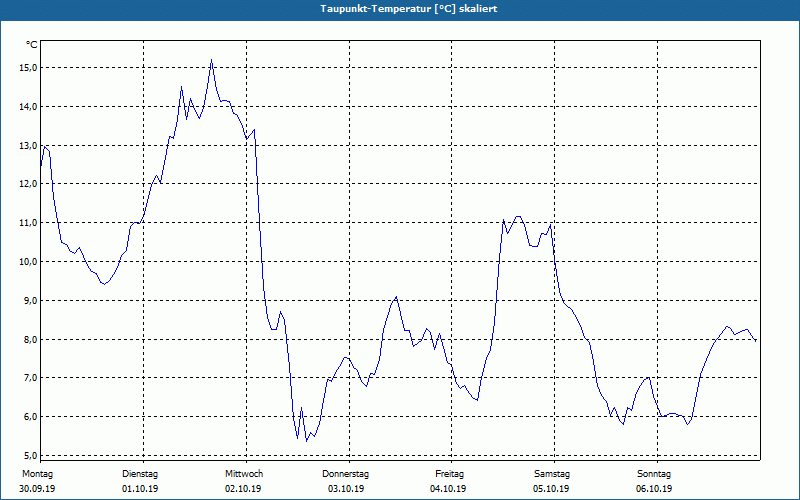Select the 10,0 axis value
Viewport: 800px width, 500px height.
(29, 261)
